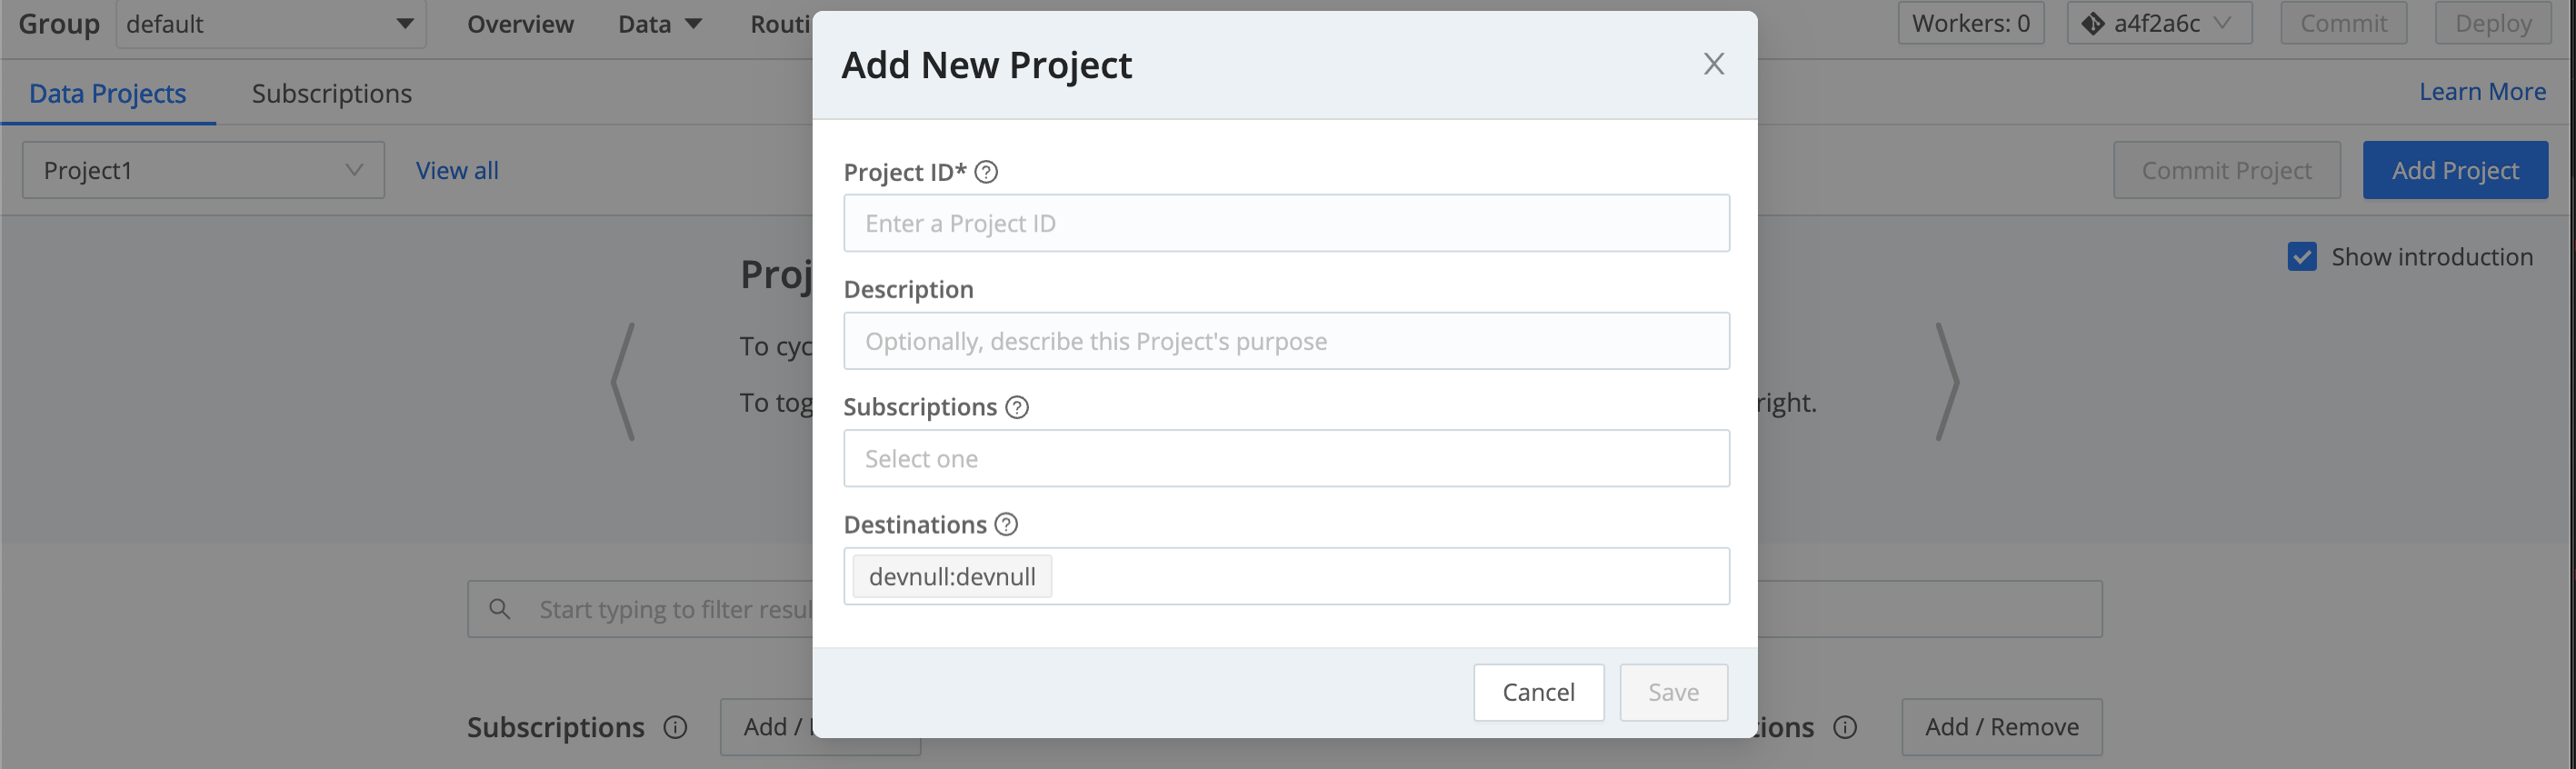2576x769 pixels.
Task: Switch to the Subscriptions tab
Action: [x=331, y=93]
